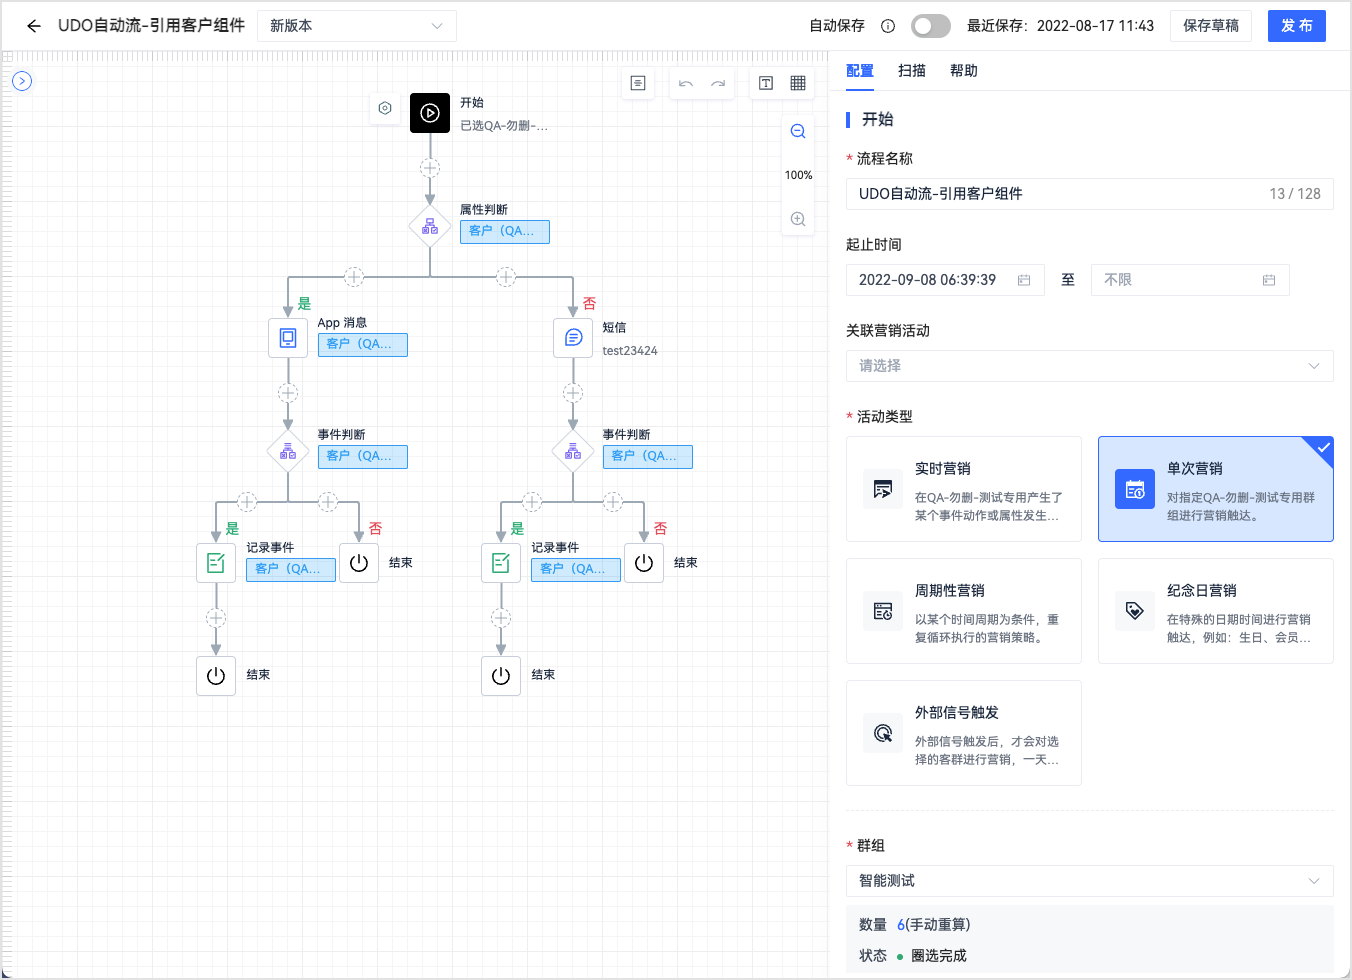Click the undo arrow icon

[686, 83]
